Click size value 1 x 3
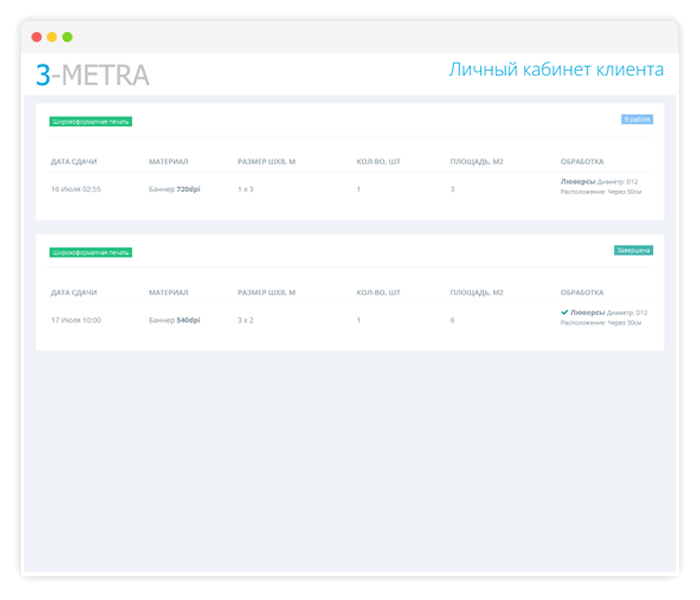 pos(246,189)
